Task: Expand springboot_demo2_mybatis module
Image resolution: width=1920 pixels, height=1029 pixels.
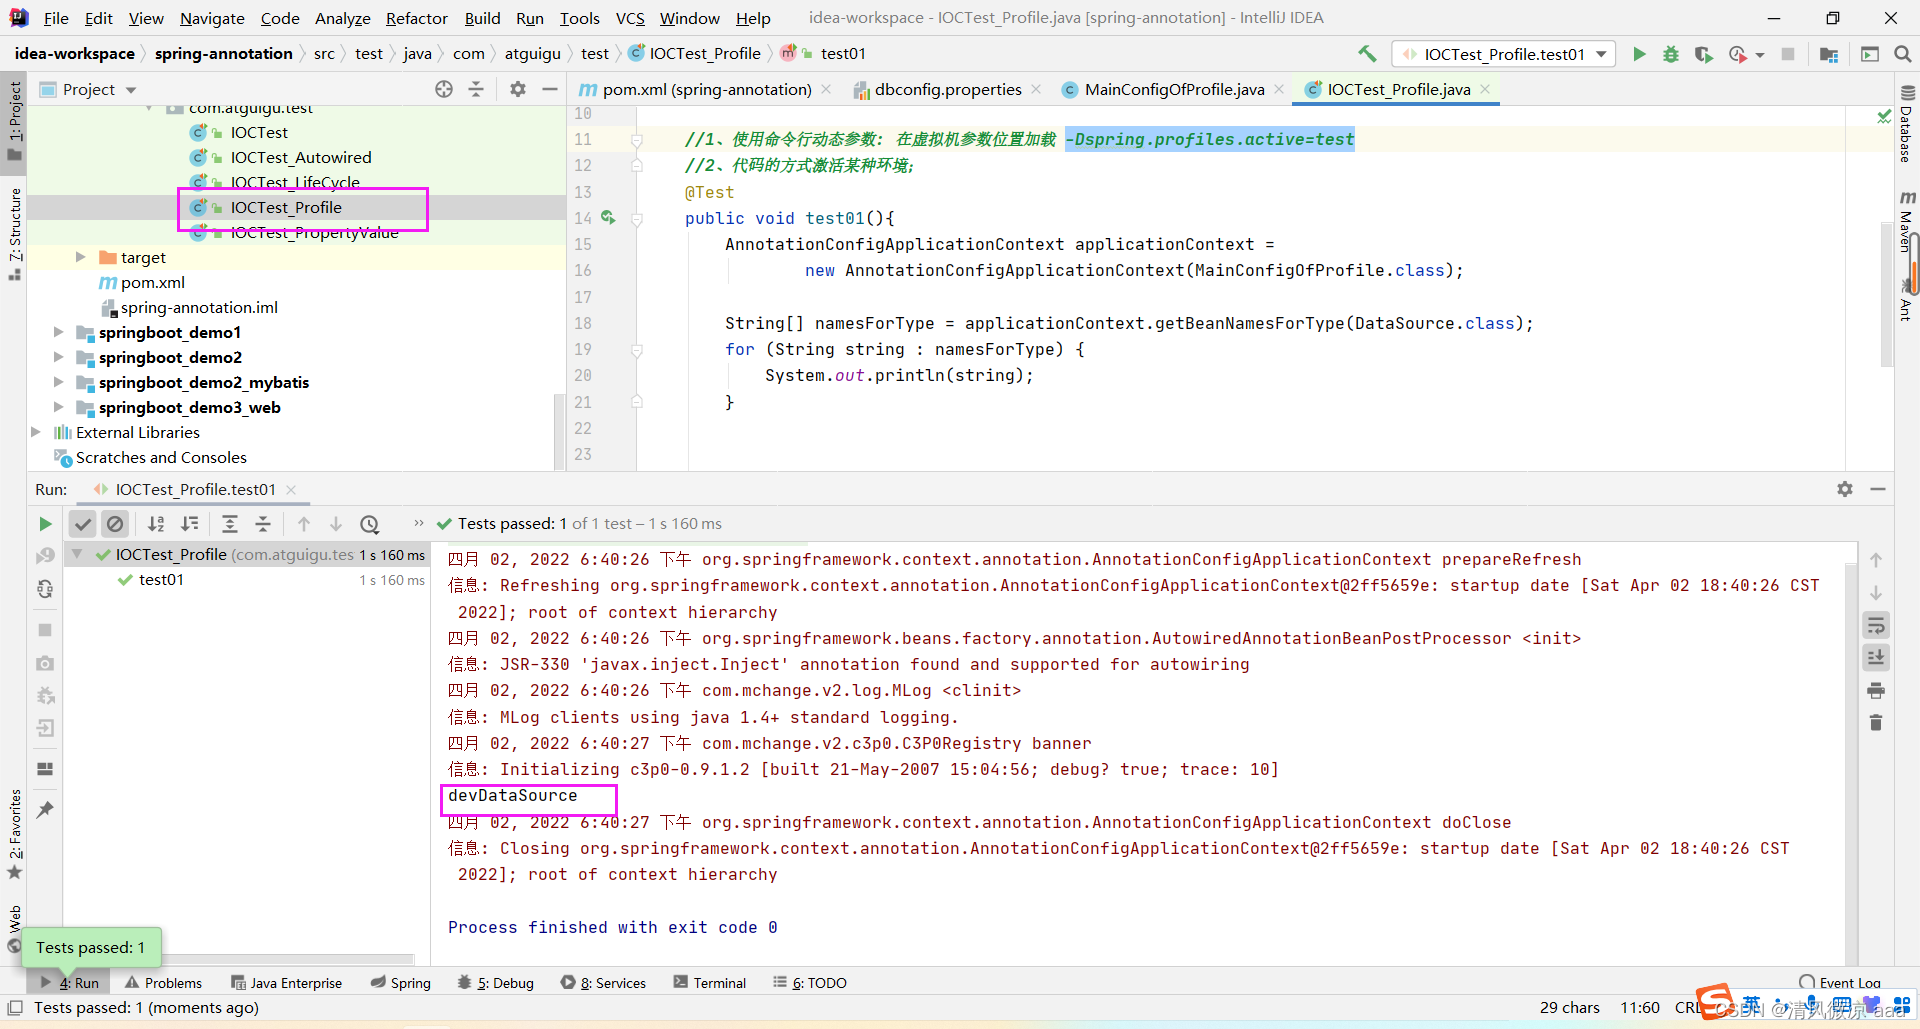Action: coord(58,382)
